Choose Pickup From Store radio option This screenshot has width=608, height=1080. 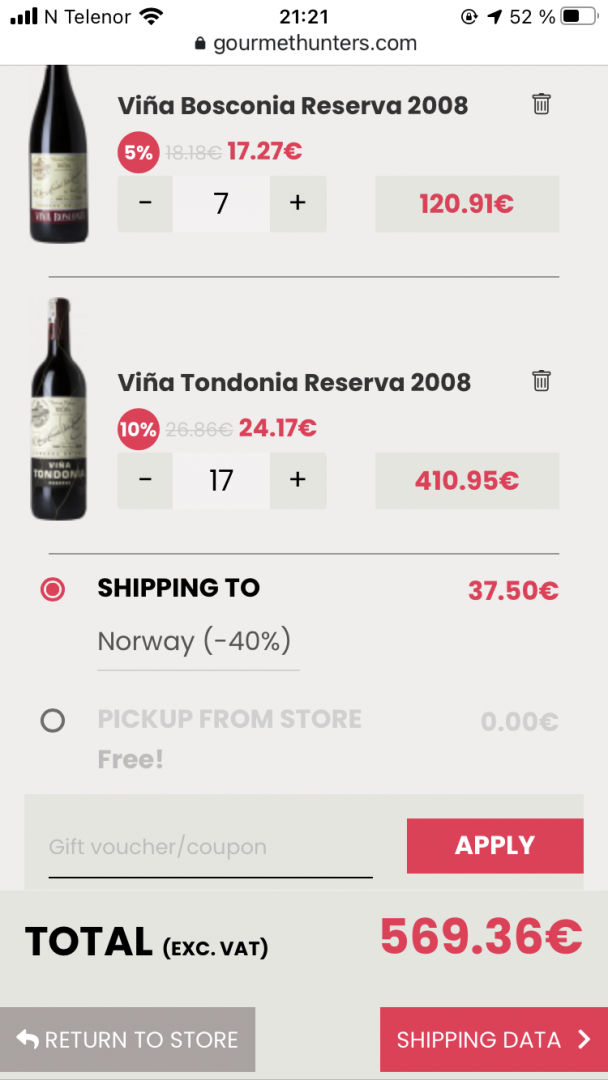52,720
